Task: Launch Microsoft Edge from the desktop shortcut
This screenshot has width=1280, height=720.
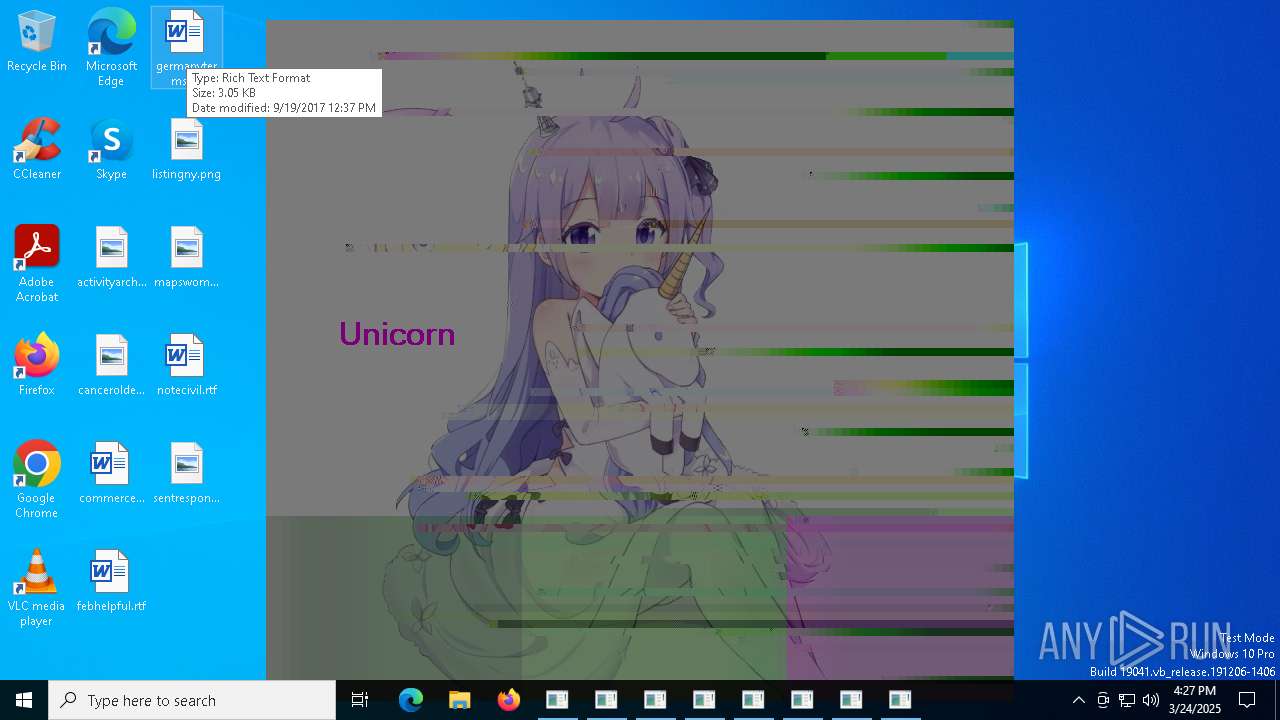Action: click(111, 47)
